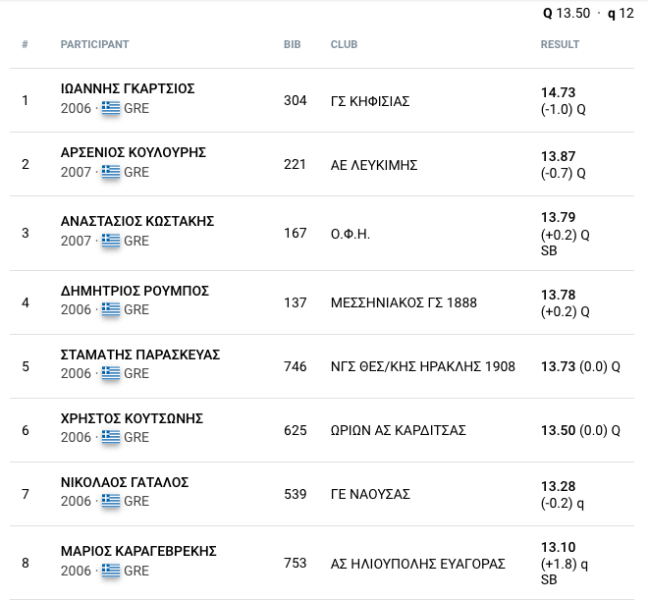Open club ΓΣ ΚΗΦΙΣΙΑΣ
648x600 pixels.
click(x=370, y=101)
